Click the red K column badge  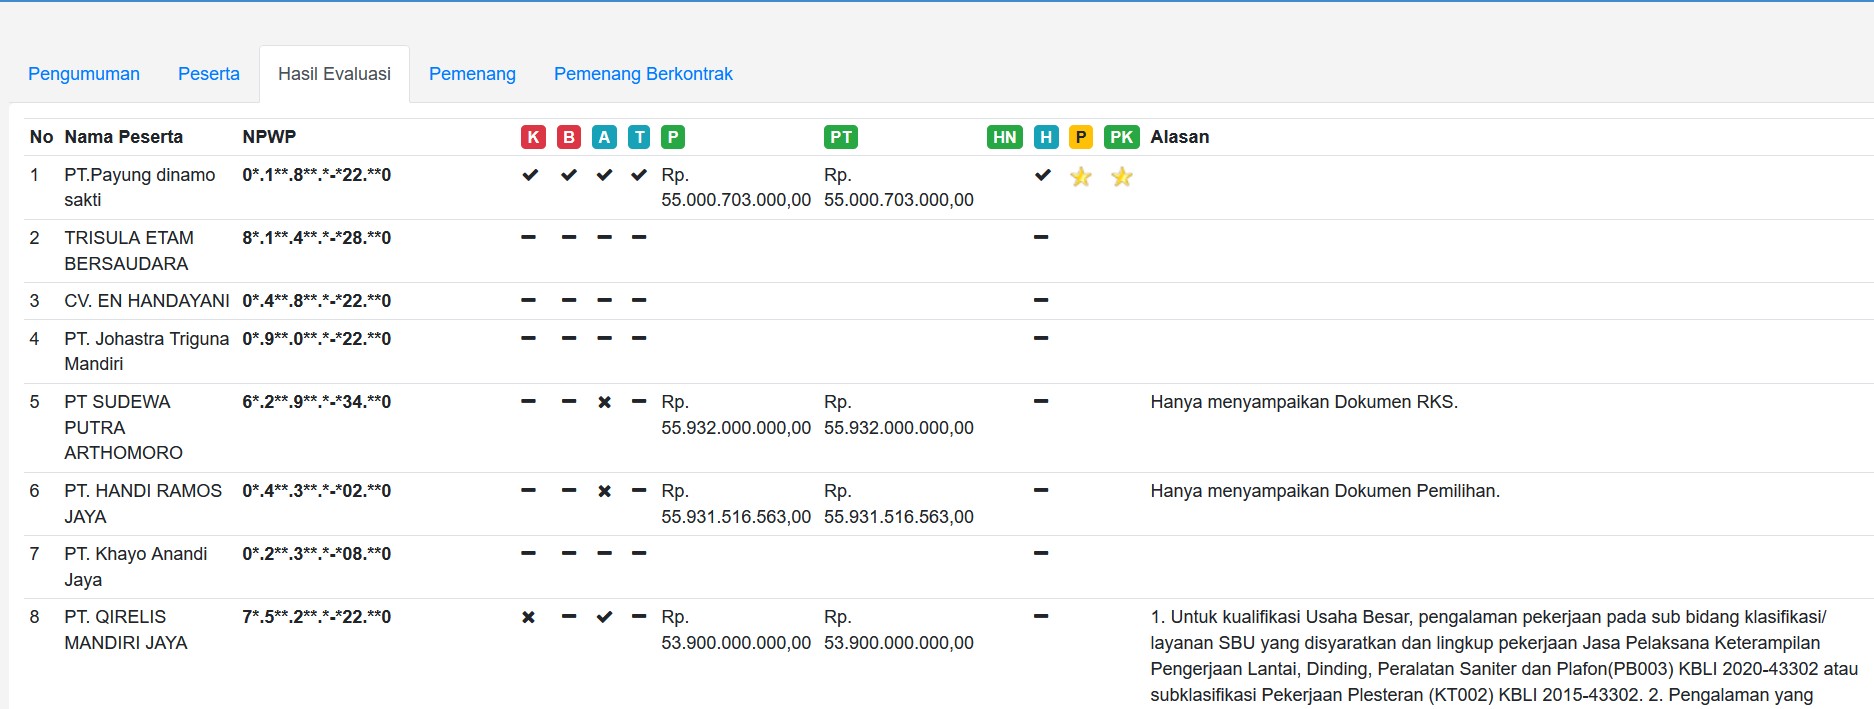(x=533, y=137)
